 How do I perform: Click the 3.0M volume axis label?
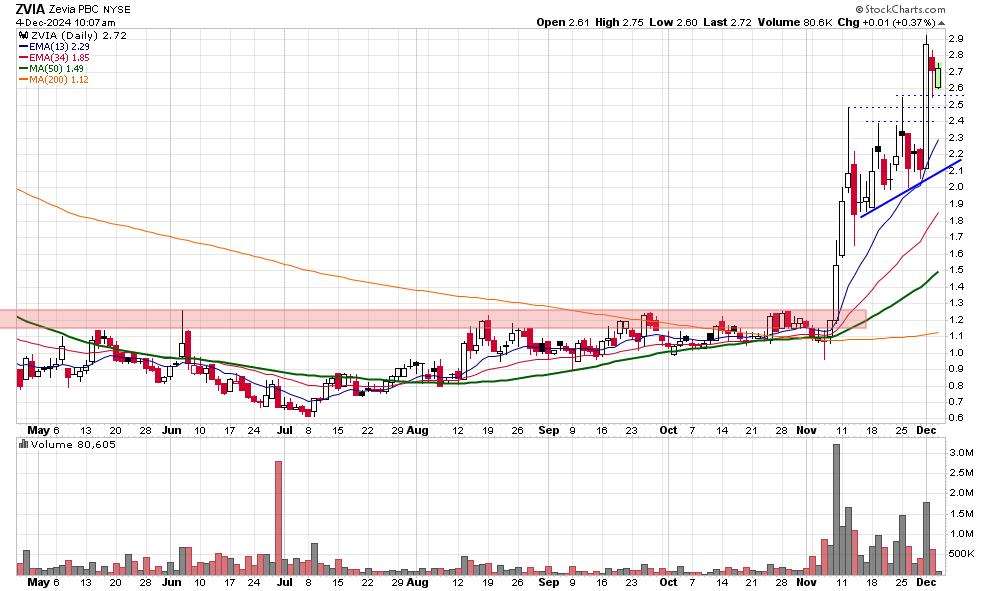(x=959, y=453)
